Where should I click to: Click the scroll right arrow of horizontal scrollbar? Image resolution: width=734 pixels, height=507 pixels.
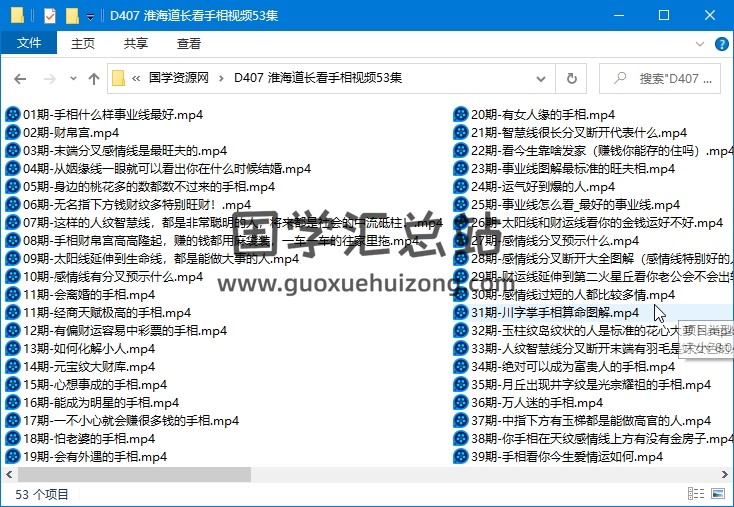[725, 475]
